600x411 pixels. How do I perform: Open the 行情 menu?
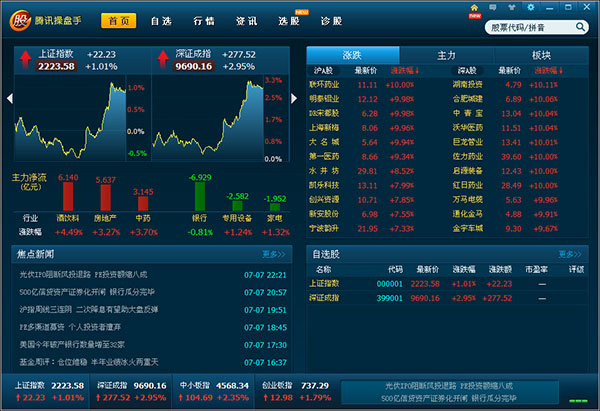[204, 21]
